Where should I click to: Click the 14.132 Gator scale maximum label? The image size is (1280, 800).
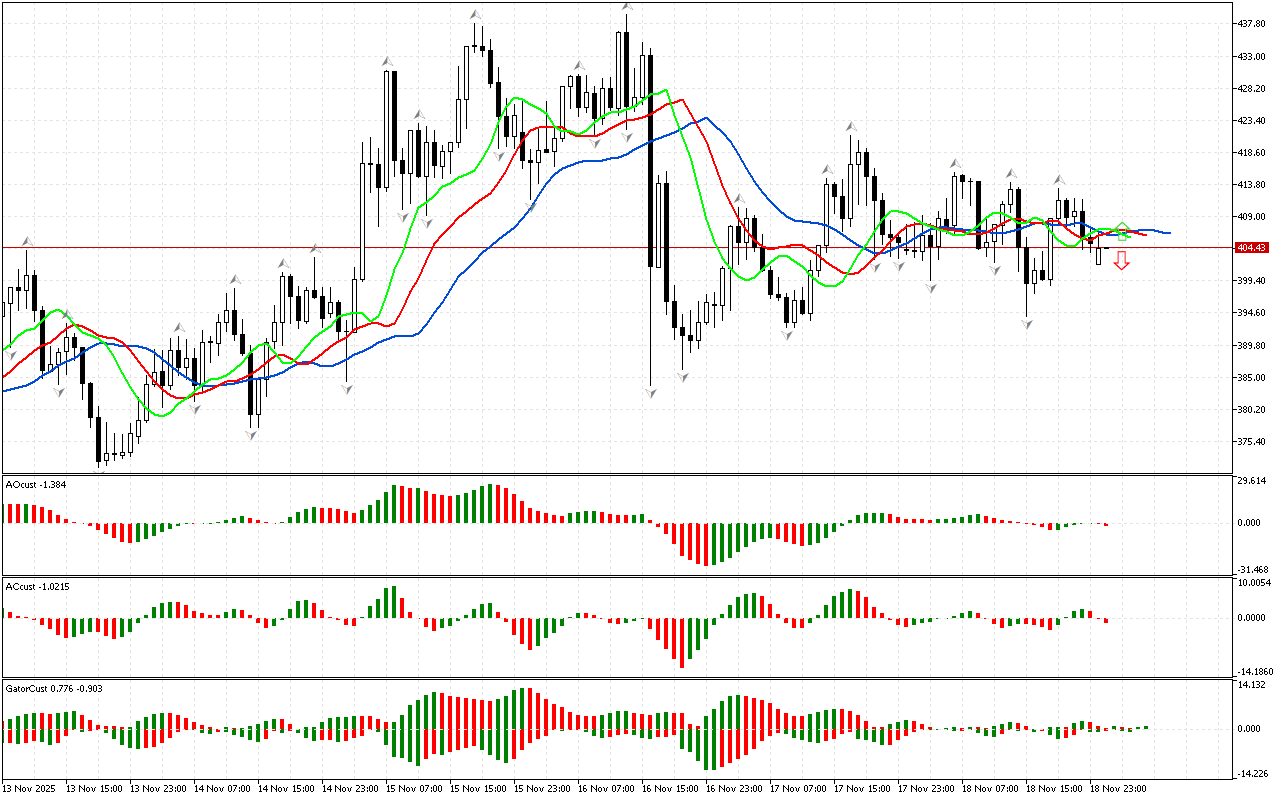[1252, 685]
